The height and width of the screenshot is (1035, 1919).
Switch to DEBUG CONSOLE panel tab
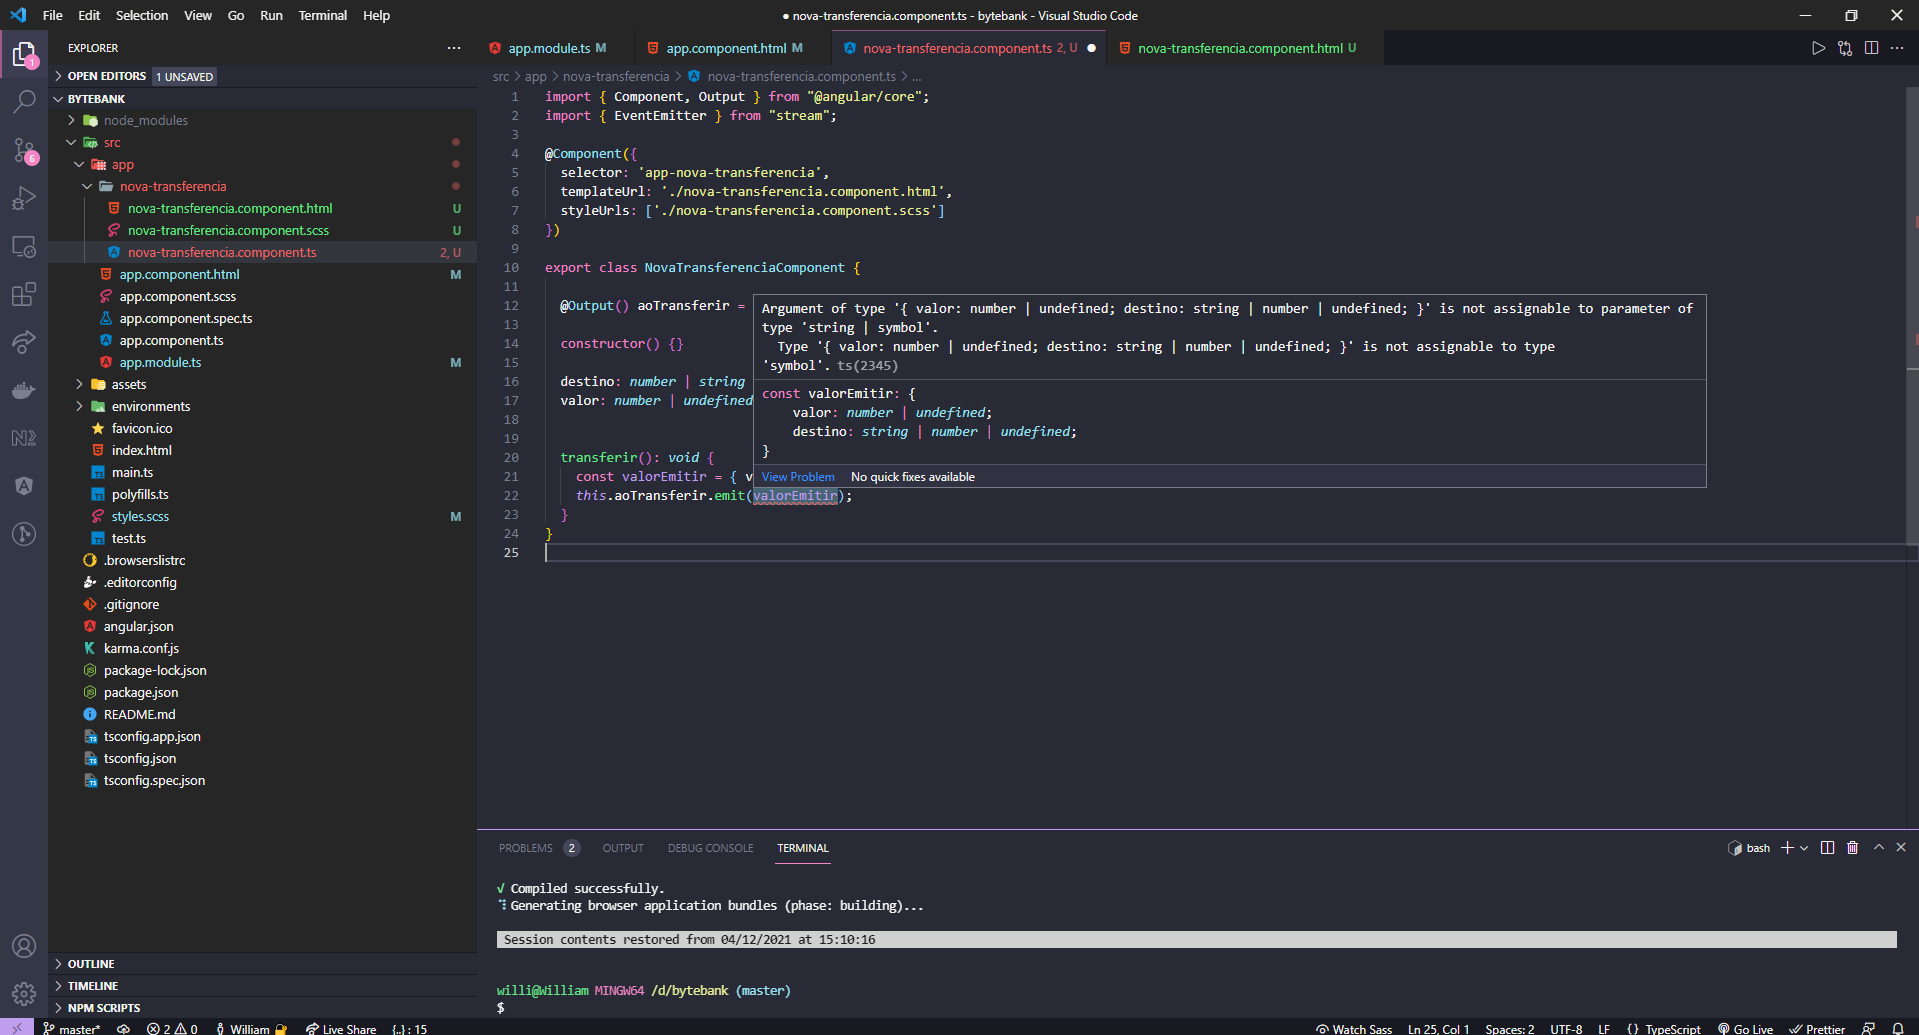(711, 848)
